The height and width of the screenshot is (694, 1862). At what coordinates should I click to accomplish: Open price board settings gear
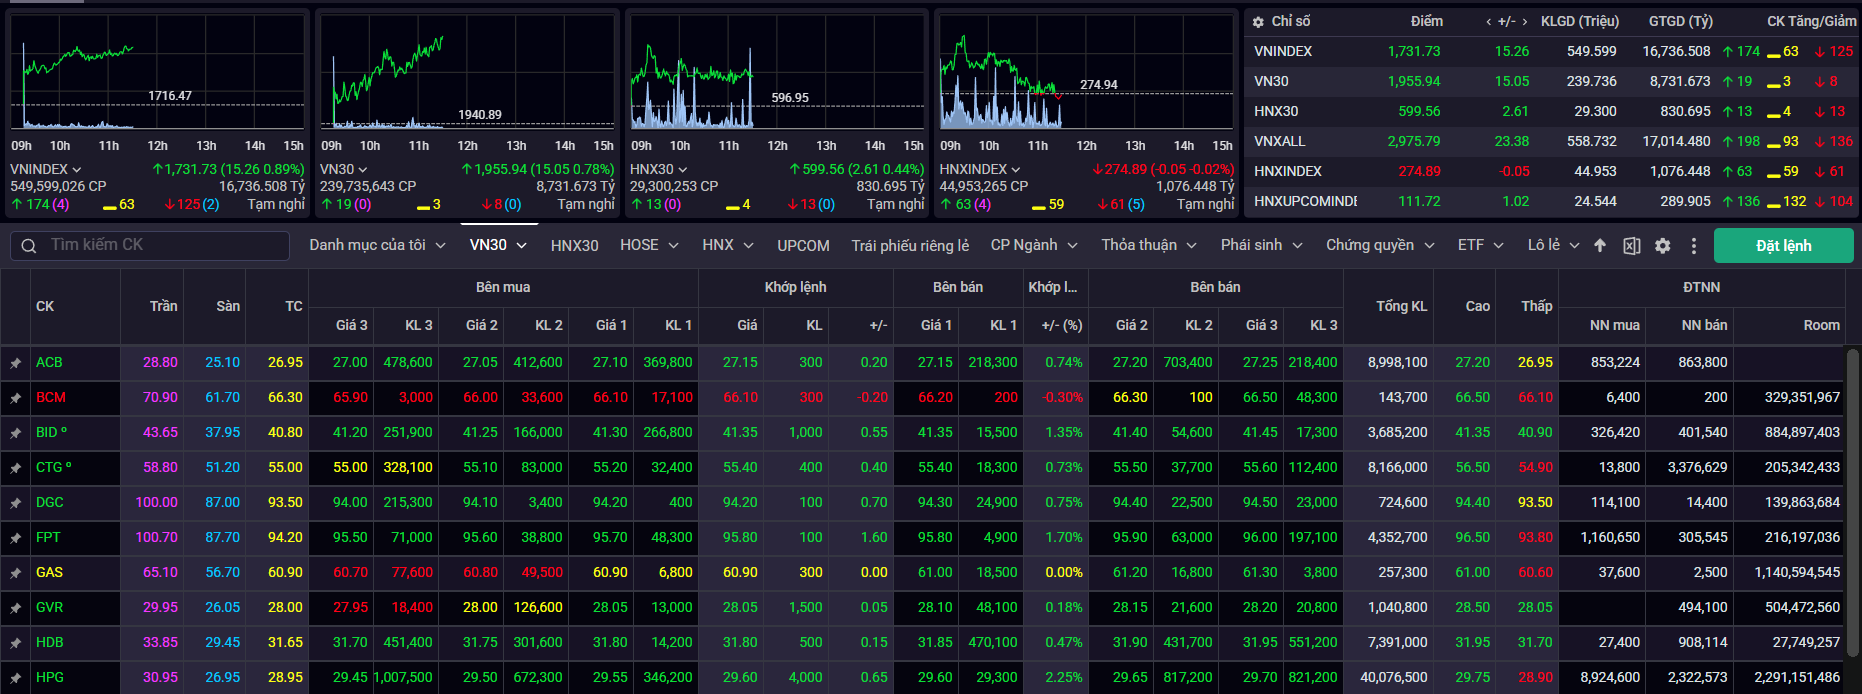tap(1662, 246)
